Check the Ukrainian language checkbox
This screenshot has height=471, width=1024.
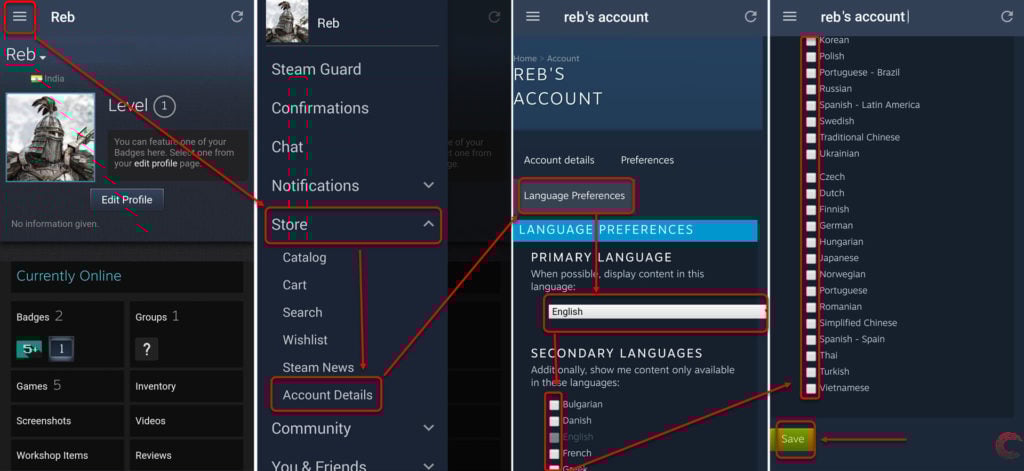[x=810, y=154]
